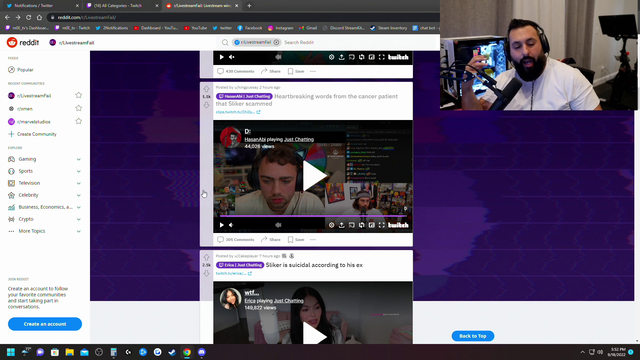
Task: Upvote the HasanAbi cancer patient post
Action: coord(207,89)
